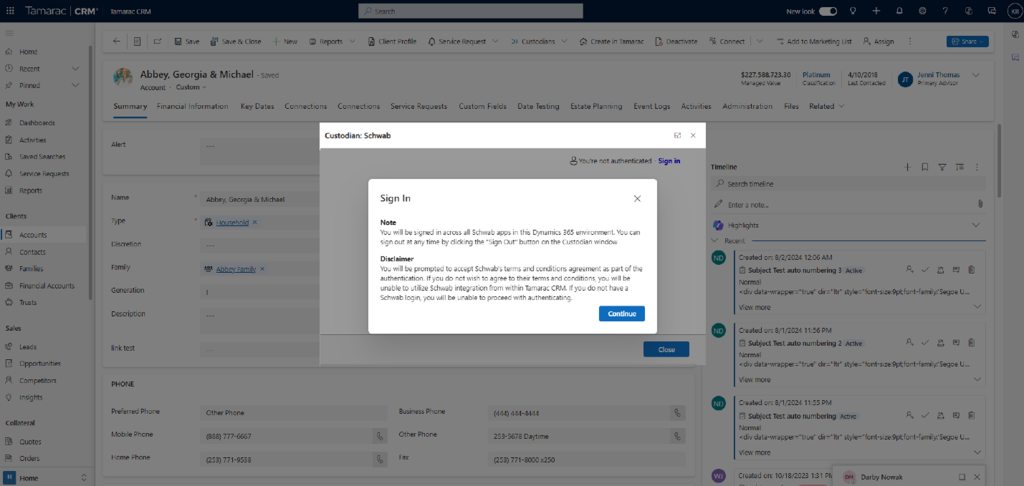The width and height of the screenshot is (1024, 486).
Task: Open the Home area switcher at bottom left
Action: (46, 478)
